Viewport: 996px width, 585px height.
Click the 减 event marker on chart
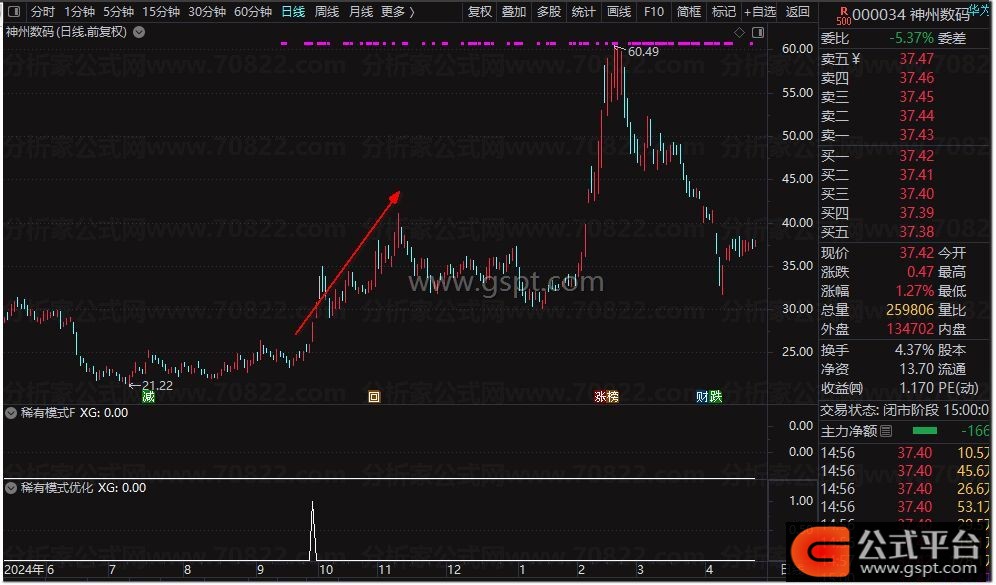(x=149, y=397)
